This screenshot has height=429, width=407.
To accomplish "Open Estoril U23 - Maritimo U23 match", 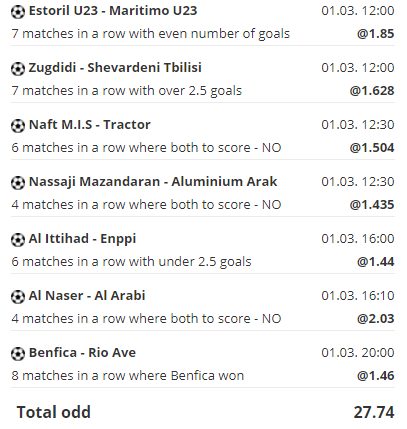I will pos(113,11).
